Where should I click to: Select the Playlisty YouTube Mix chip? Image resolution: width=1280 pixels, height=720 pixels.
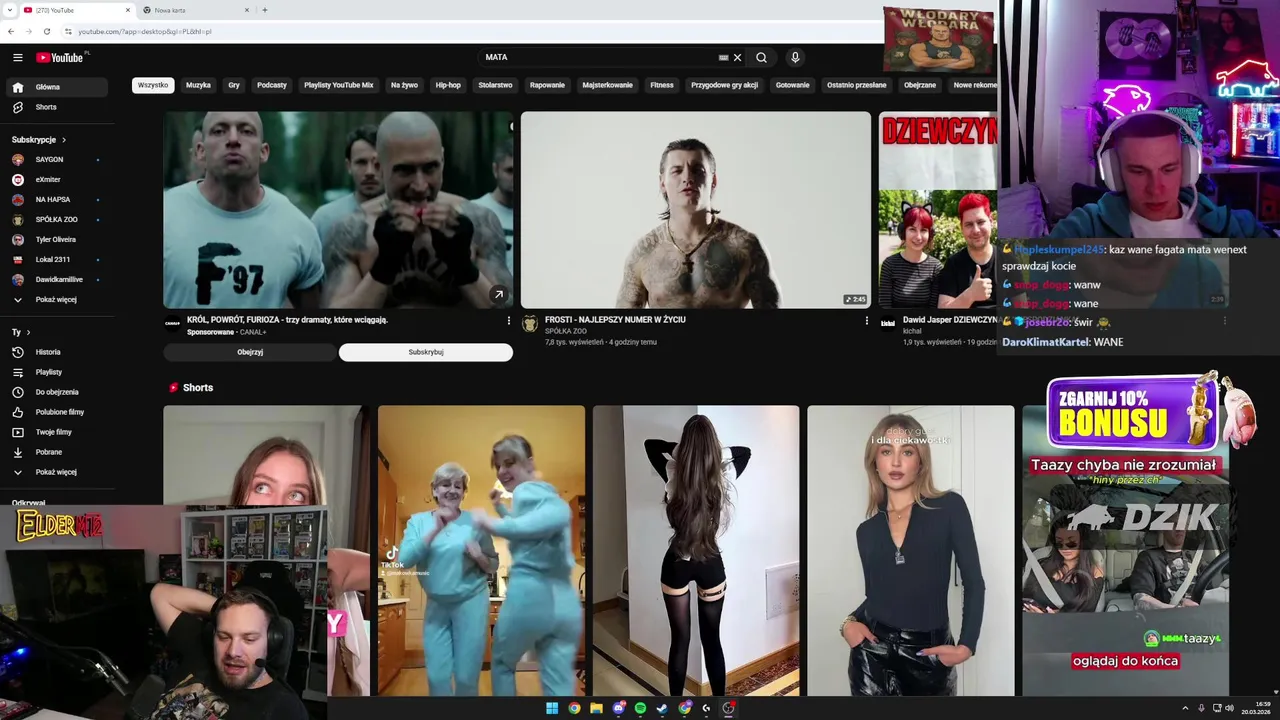[x=339, y=85]
